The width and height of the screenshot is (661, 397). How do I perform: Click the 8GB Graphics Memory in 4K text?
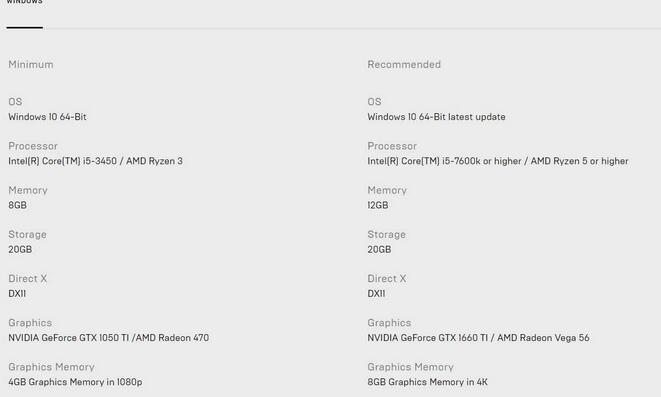tap(427, 382)
